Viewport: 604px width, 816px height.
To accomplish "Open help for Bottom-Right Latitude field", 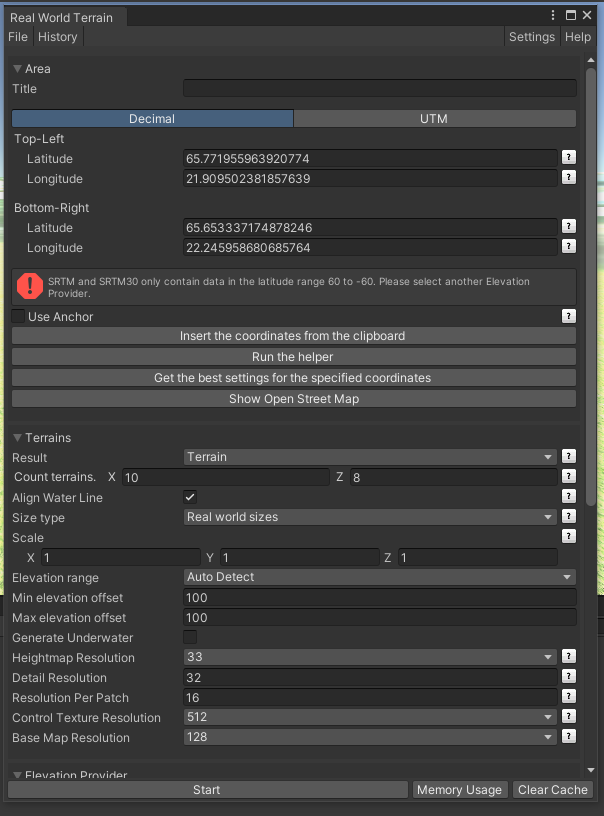I will click(569, 227).
